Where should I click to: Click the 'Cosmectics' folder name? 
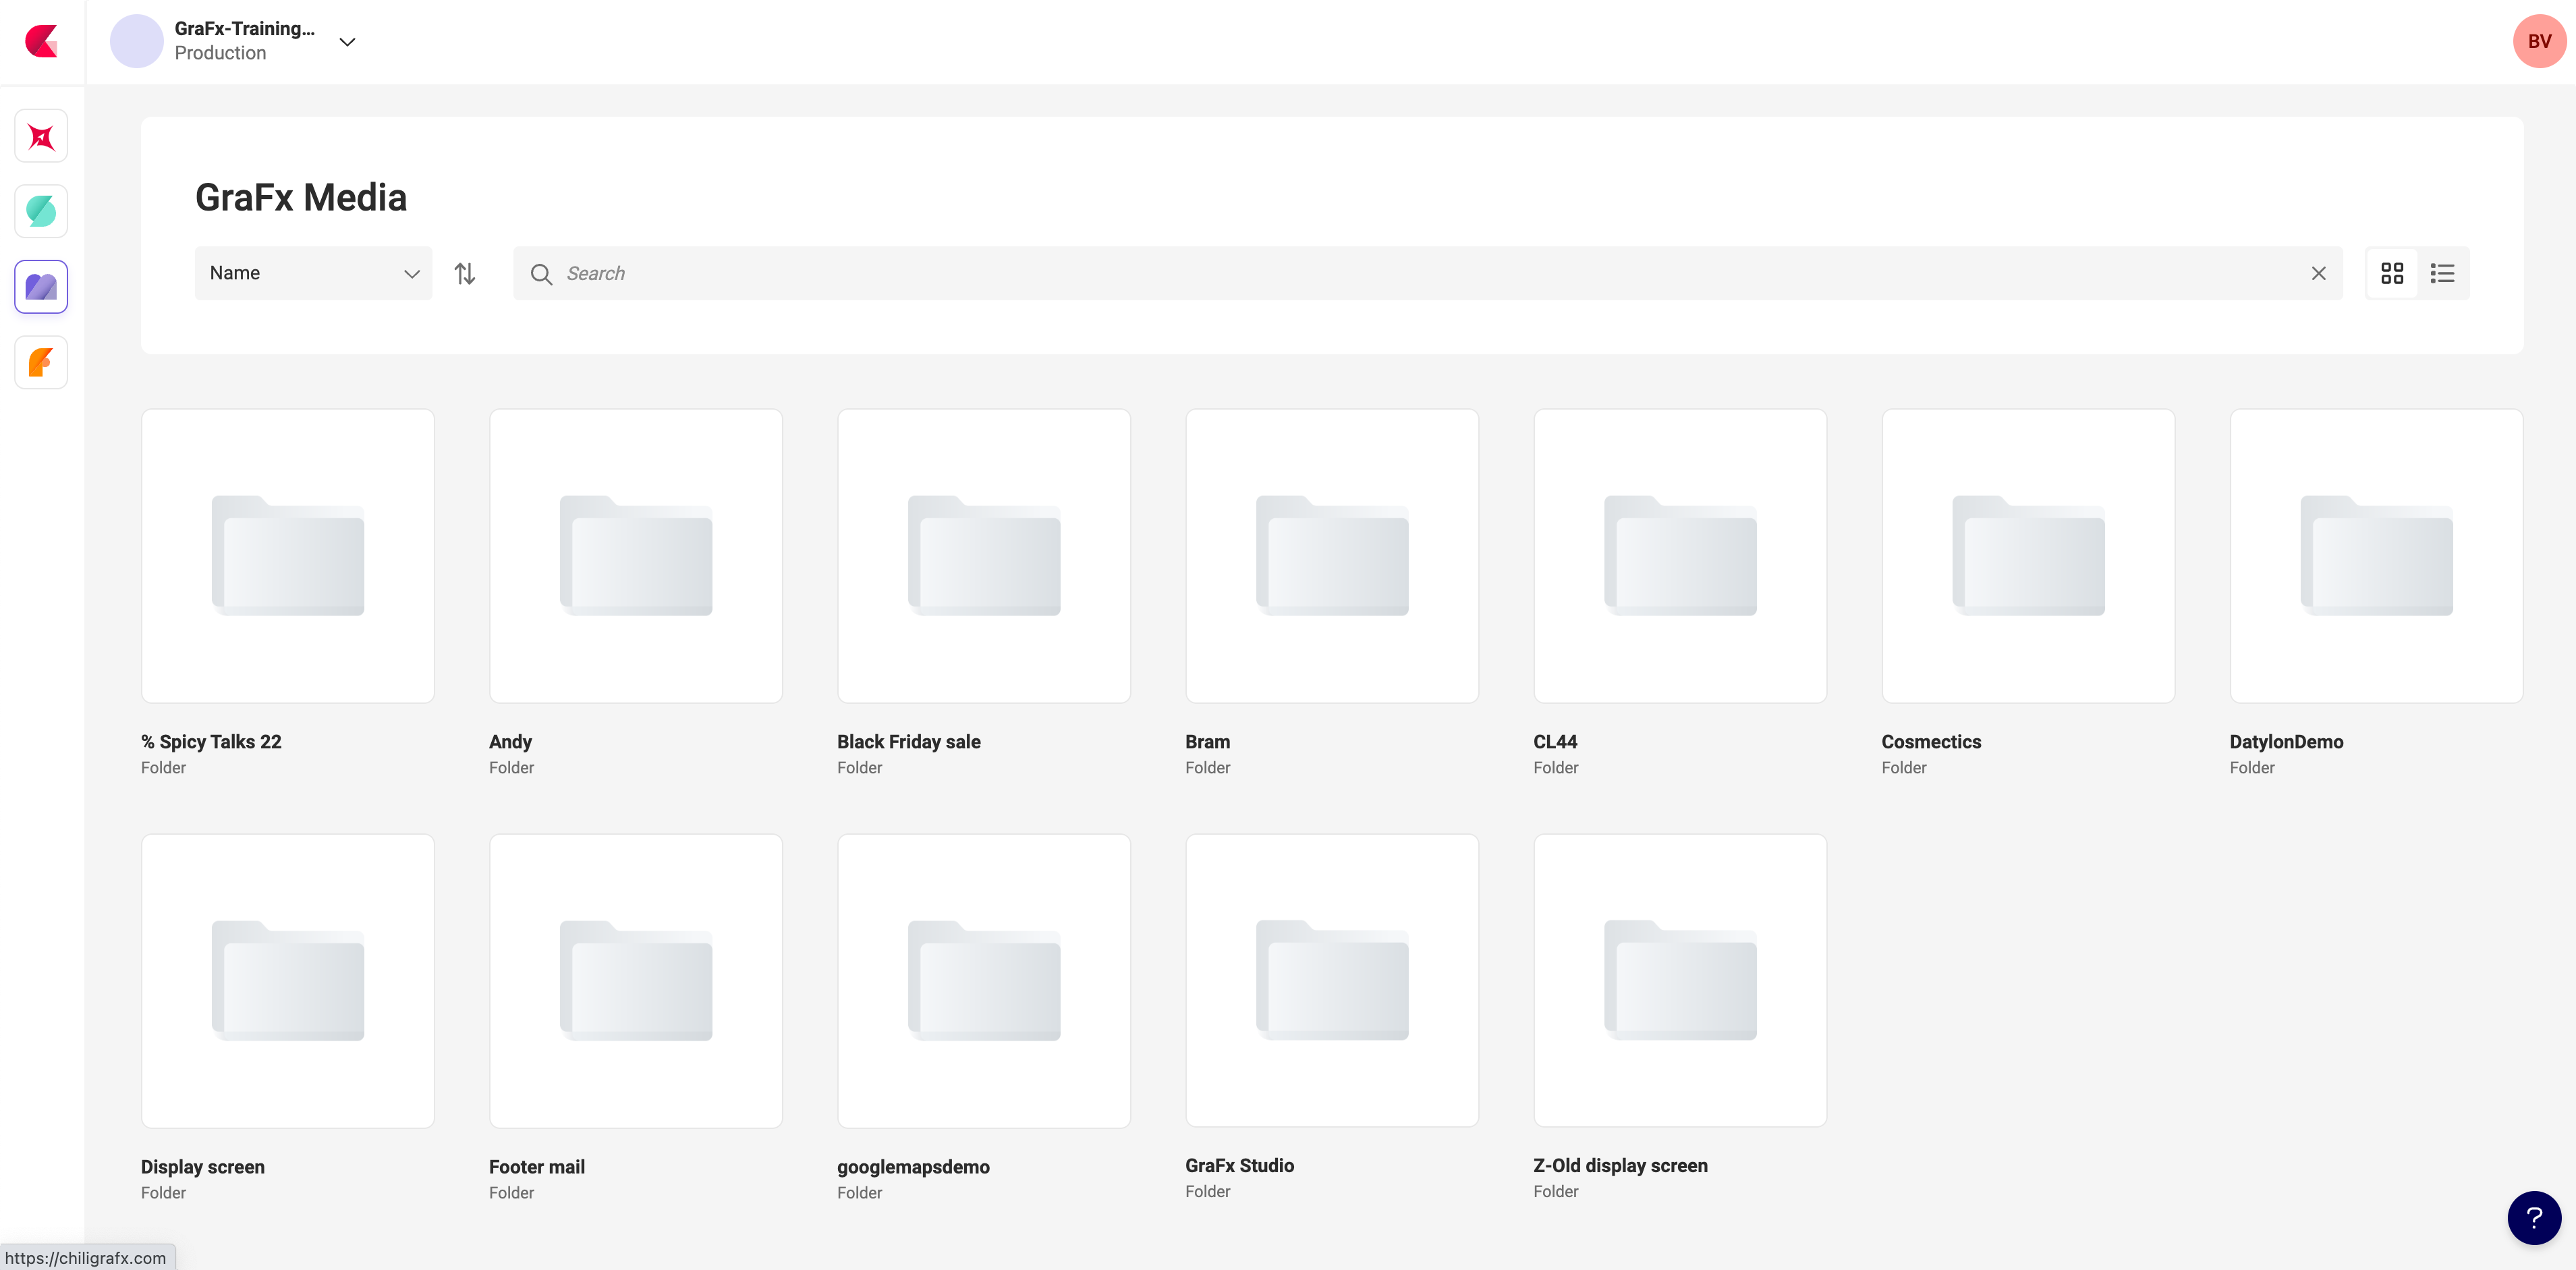tap(1931, 742)
